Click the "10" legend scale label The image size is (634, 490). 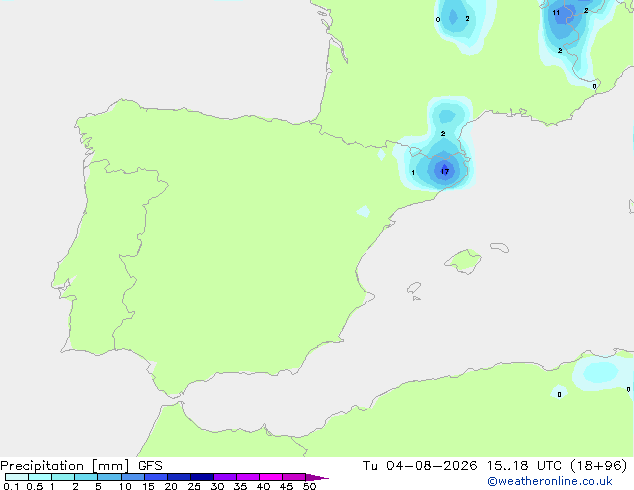pos(125,486)
